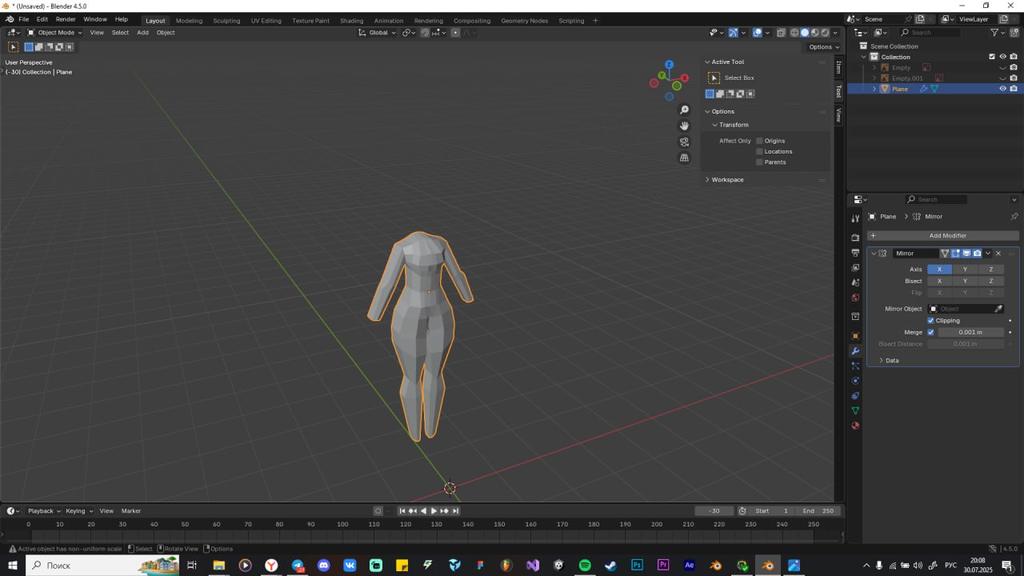Open Object Data green triangle tab
Screen dimensions: 1024x576
(855, 411)
